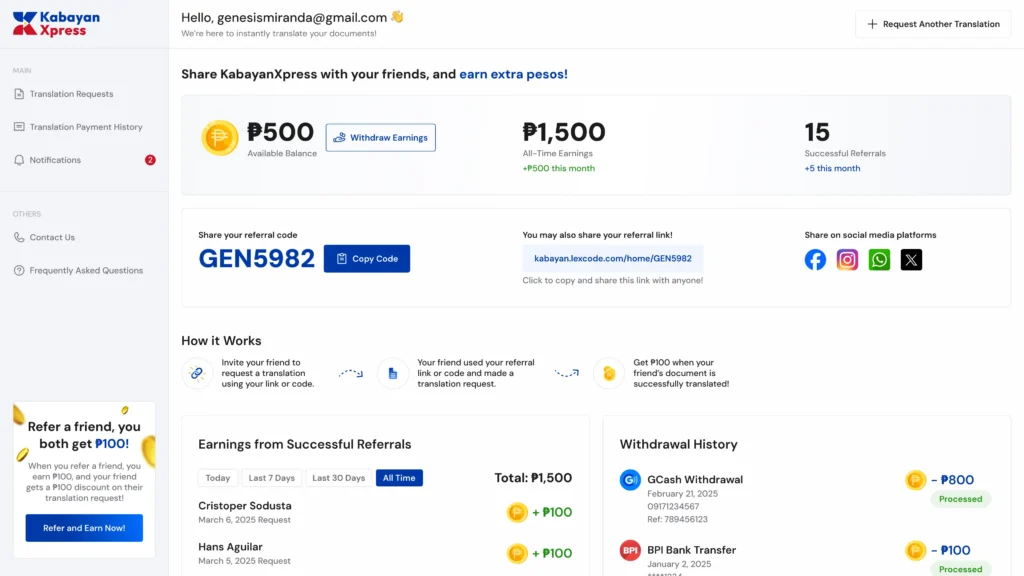Copy the kabayan.lexcode.com referral link

pyautogui.click(x=613, y=258)
